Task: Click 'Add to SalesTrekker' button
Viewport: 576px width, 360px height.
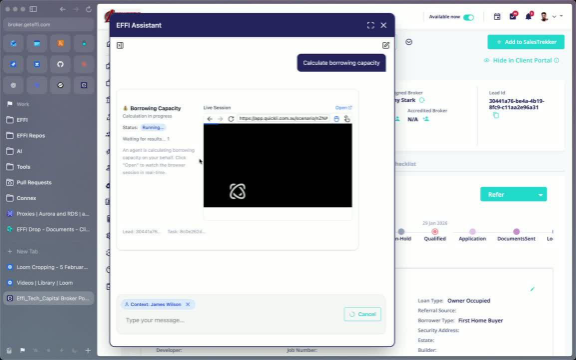Action: coord(526,42)
